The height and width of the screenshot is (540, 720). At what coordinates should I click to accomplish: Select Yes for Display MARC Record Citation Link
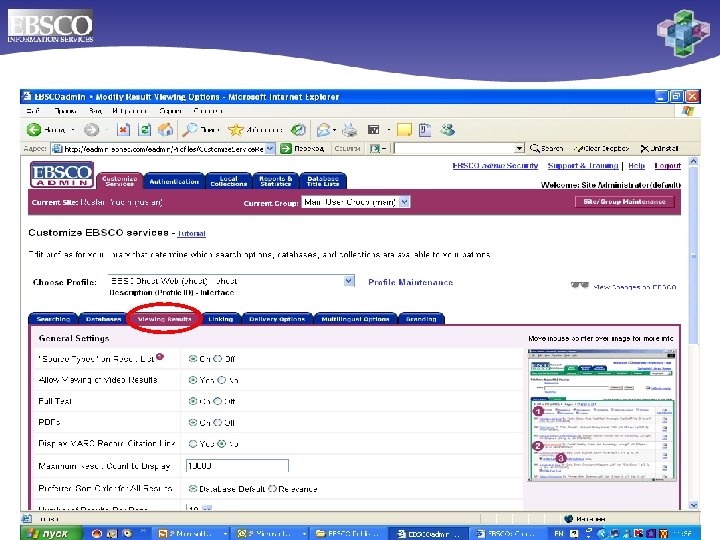pyautogui.click(x=193, y=444)
